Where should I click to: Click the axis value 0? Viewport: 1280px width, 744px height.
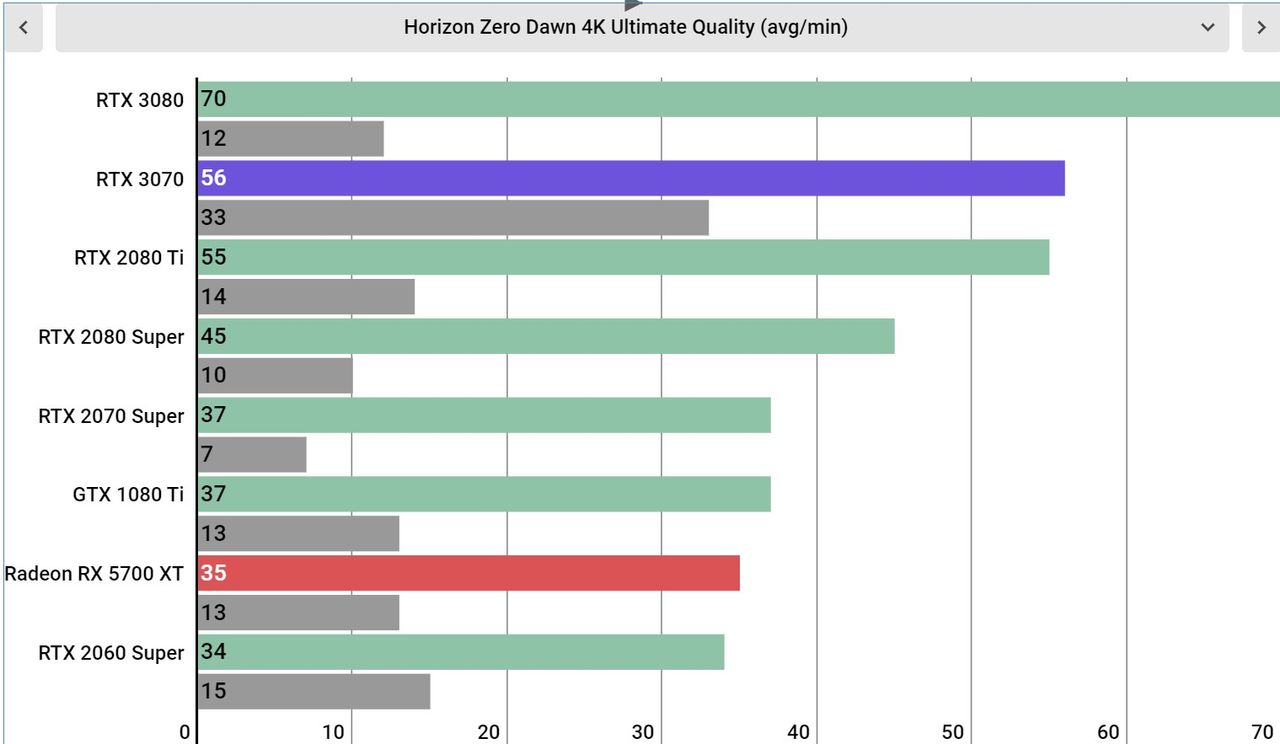185,732
